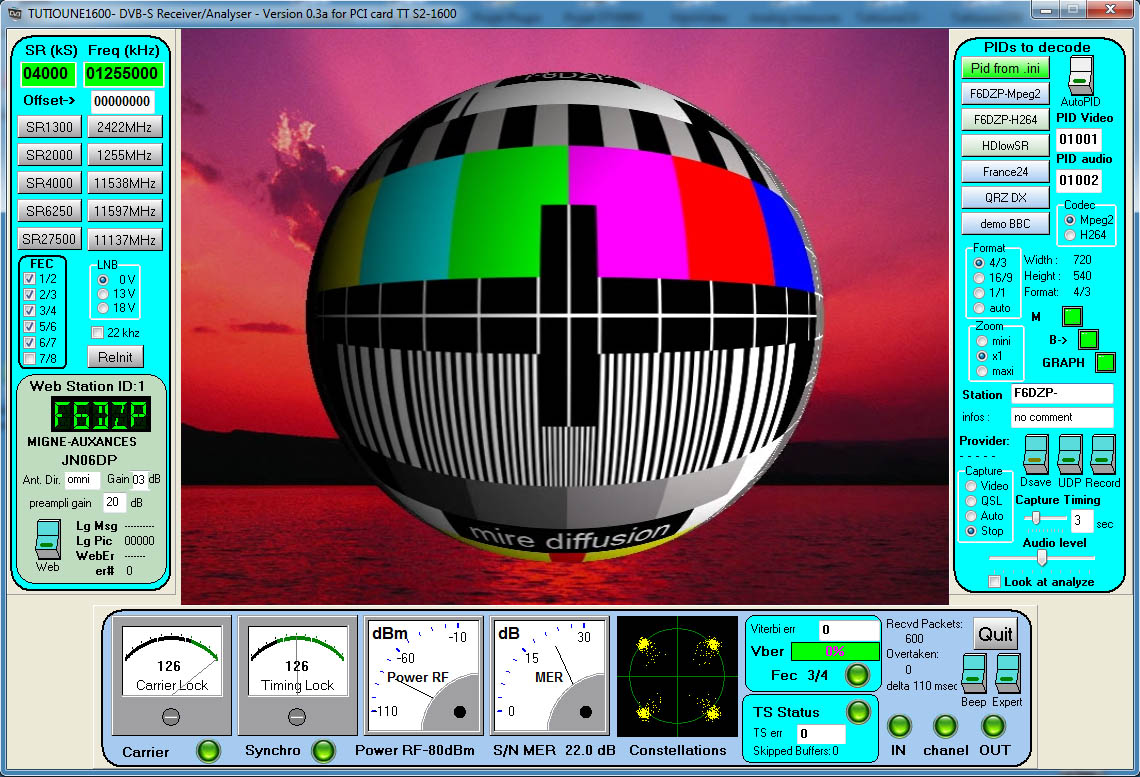Uncheck FEC 5/6 checkbox
Screen dimensions: 1140x777
pos(29,326)
